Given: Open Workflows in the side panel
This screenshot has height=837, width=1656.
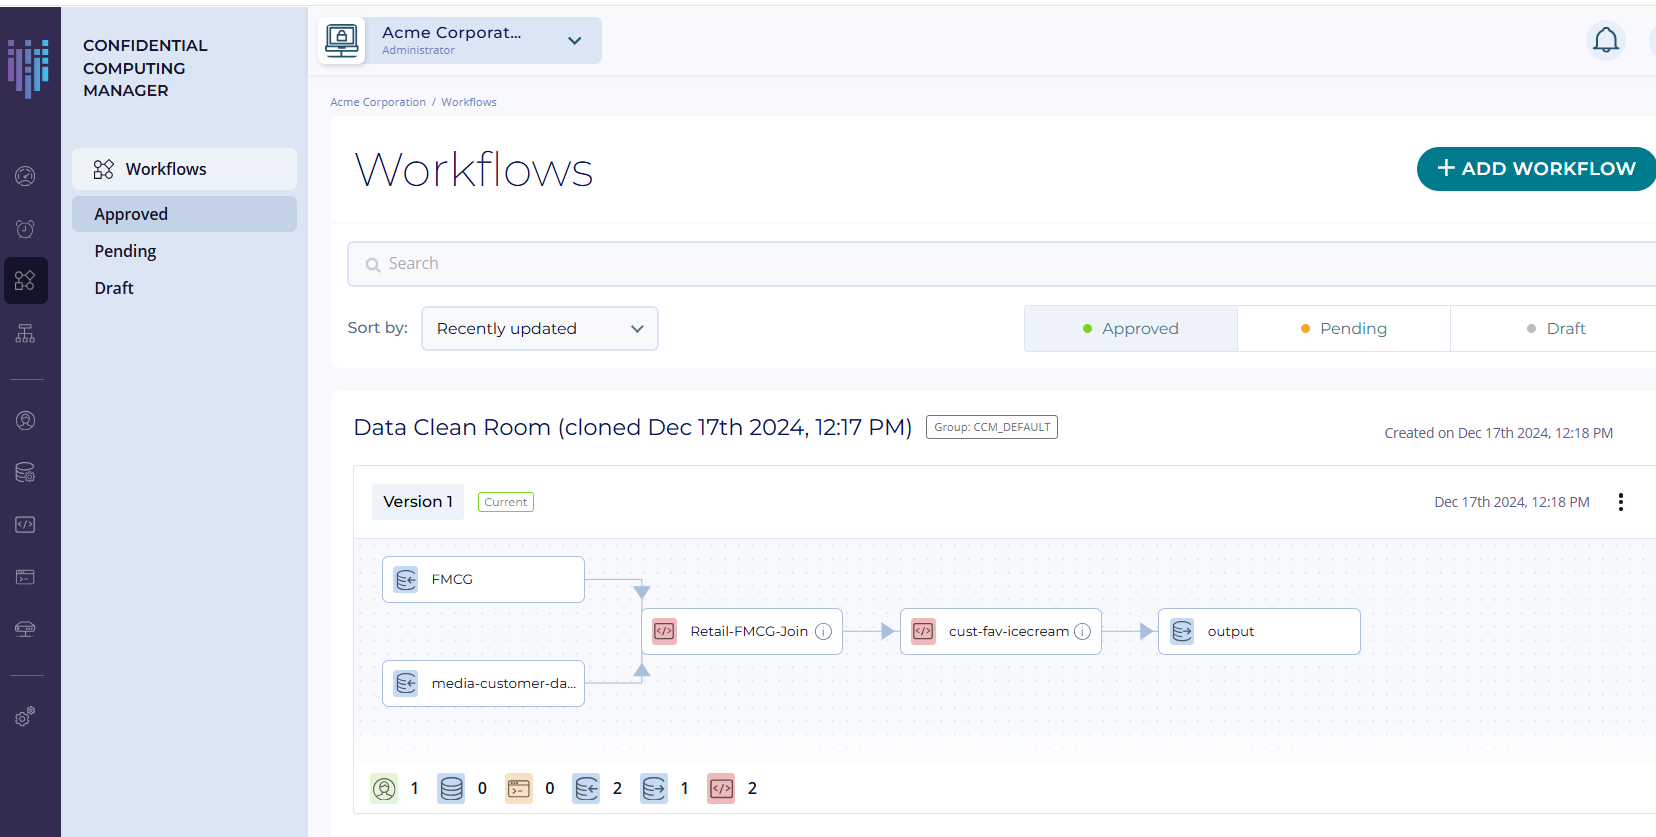Looking at the screenshot, I should tap(184, 170).
